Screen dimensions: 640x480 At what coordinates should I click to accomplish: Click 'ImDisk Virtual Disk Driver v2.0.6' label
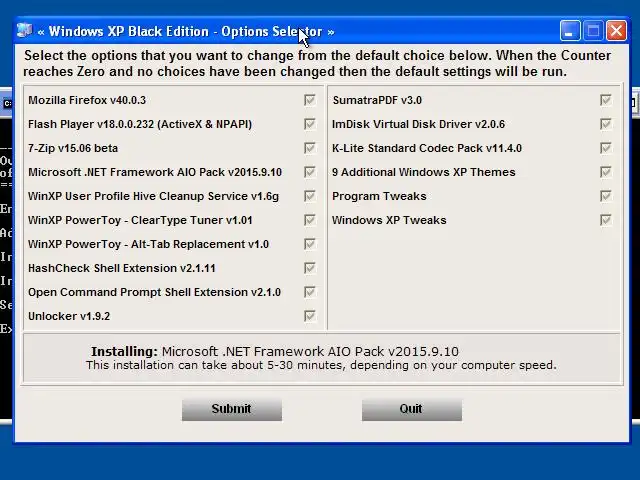(x=418, y=124)
